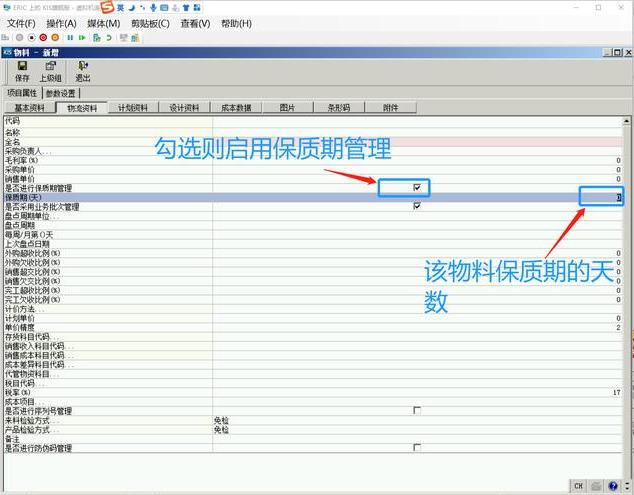Click the Checkpoint toolbar icon
The image size is (634, 495).
click(97, 38)
